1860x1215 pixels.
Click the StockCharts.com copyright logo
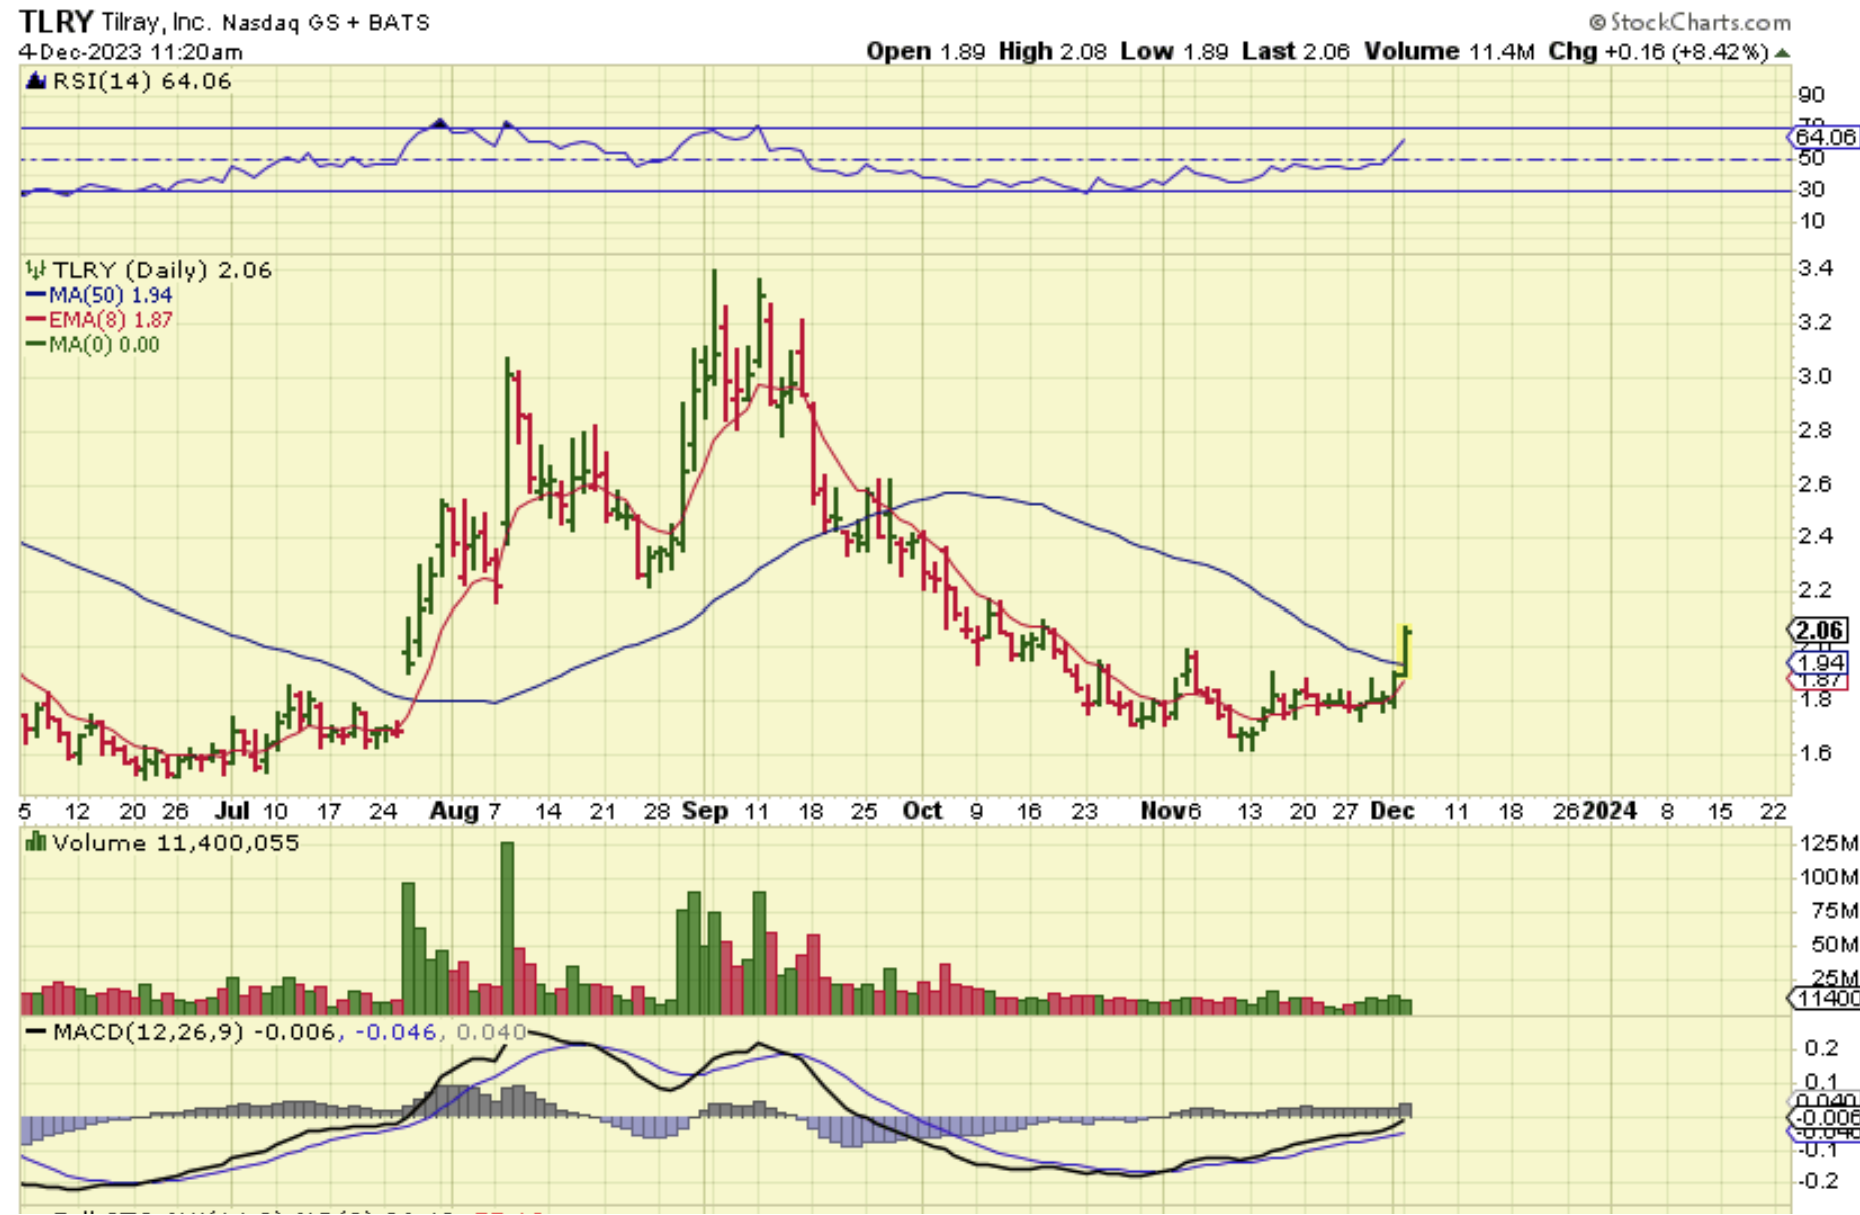(1689, 21)
